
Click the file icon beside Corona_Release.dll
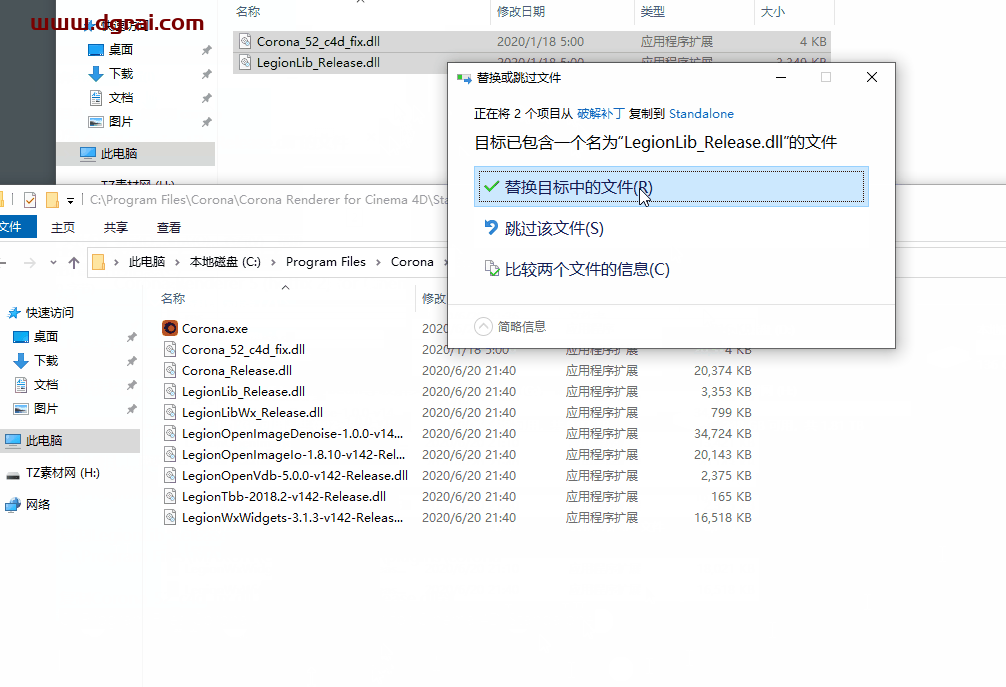[x=170, y=370]
